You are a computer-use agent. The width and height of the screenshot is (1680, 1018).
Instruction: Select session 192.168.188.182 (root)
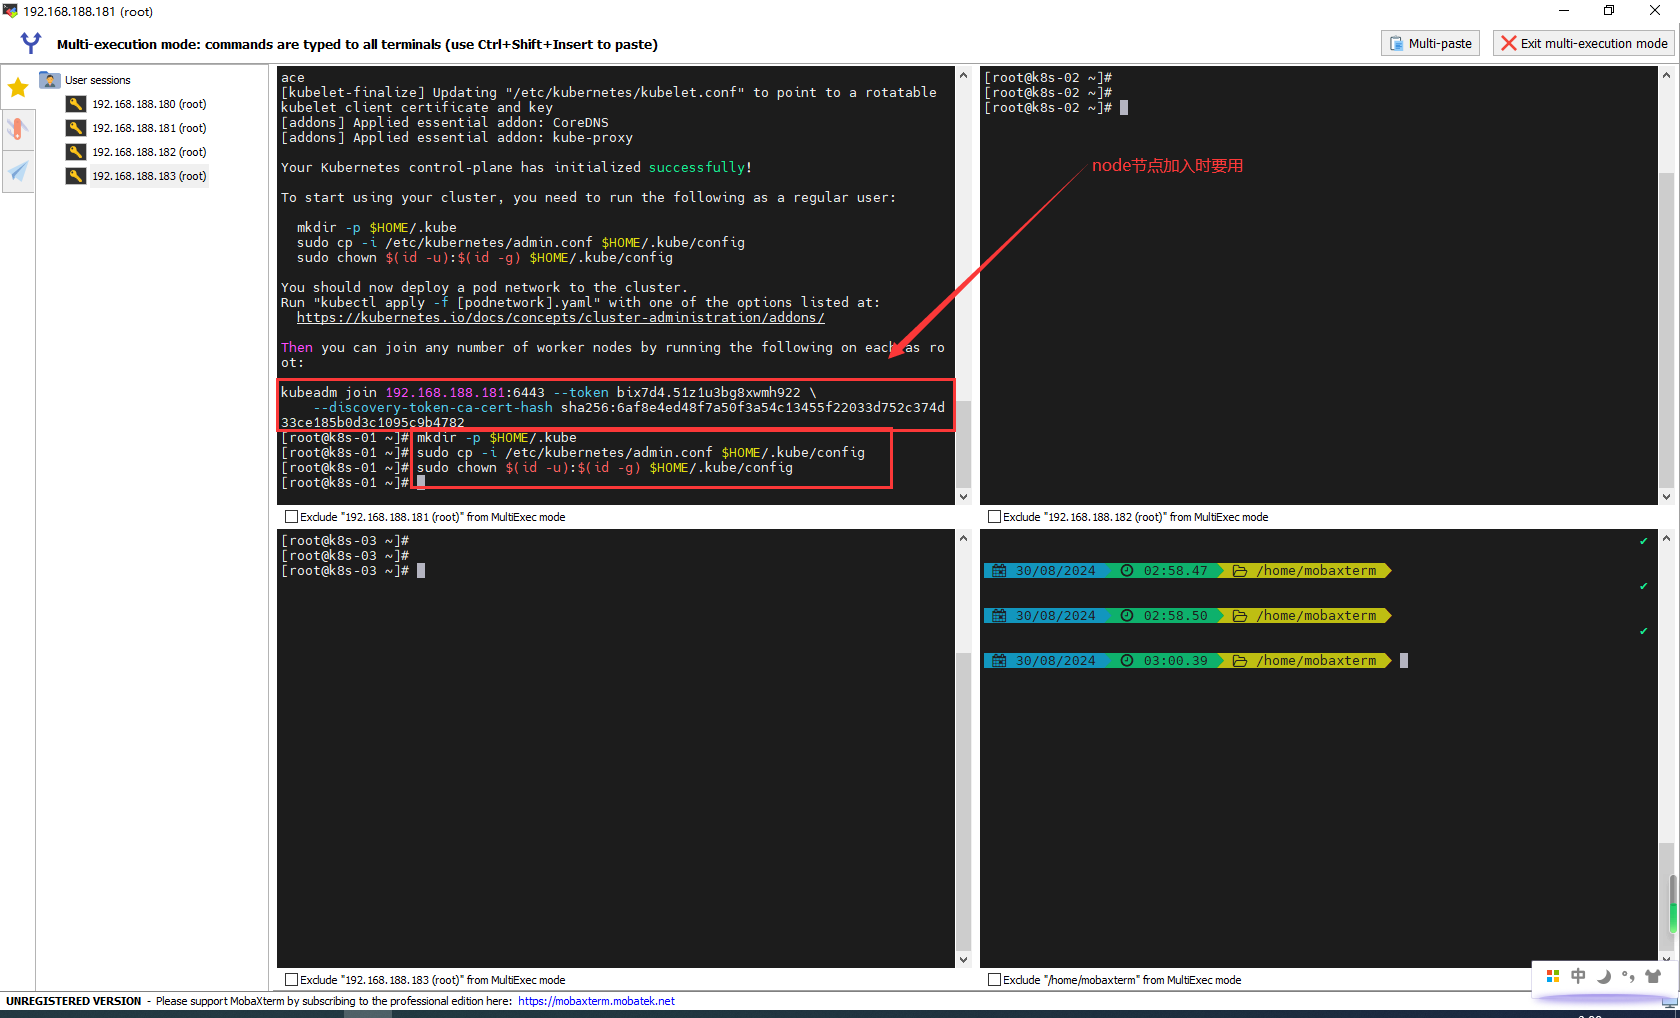(x=149, y=152)
